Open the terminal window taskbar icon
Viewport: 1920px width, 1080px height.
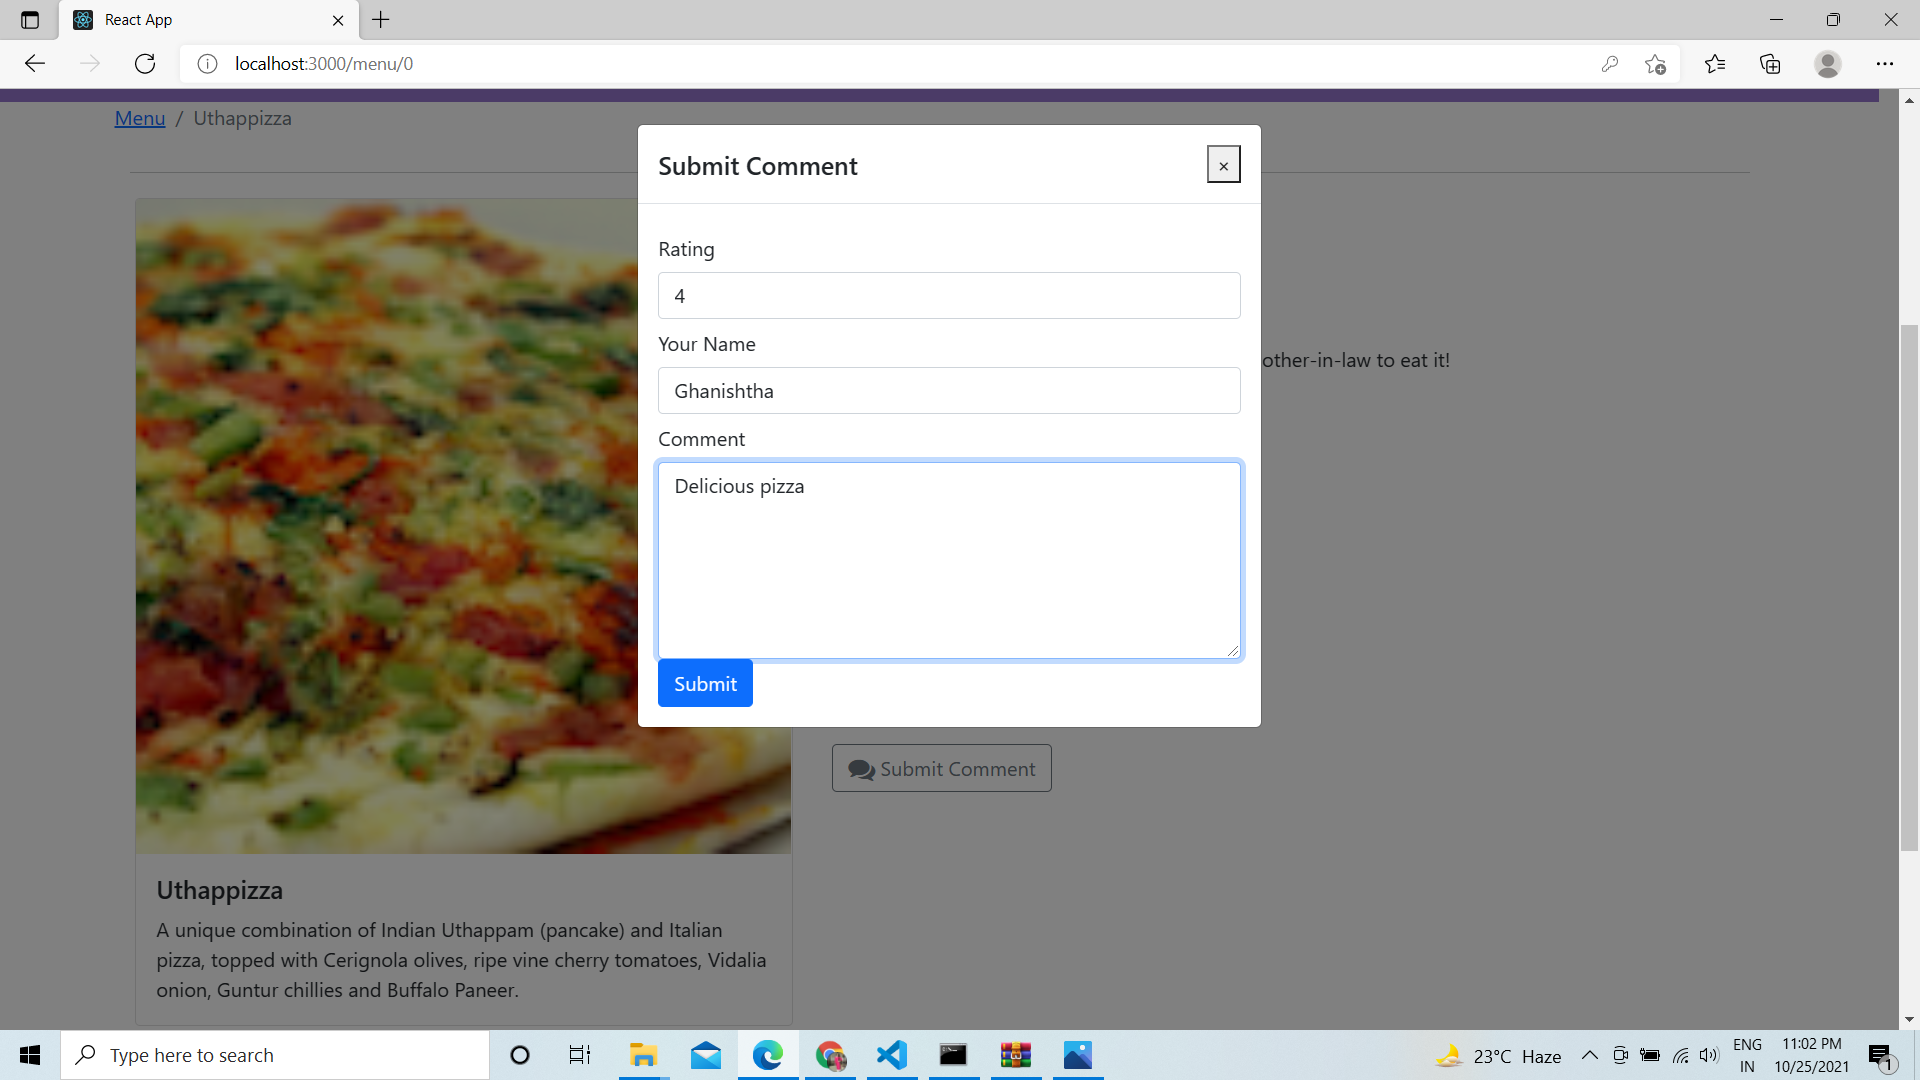(954, 1055)
